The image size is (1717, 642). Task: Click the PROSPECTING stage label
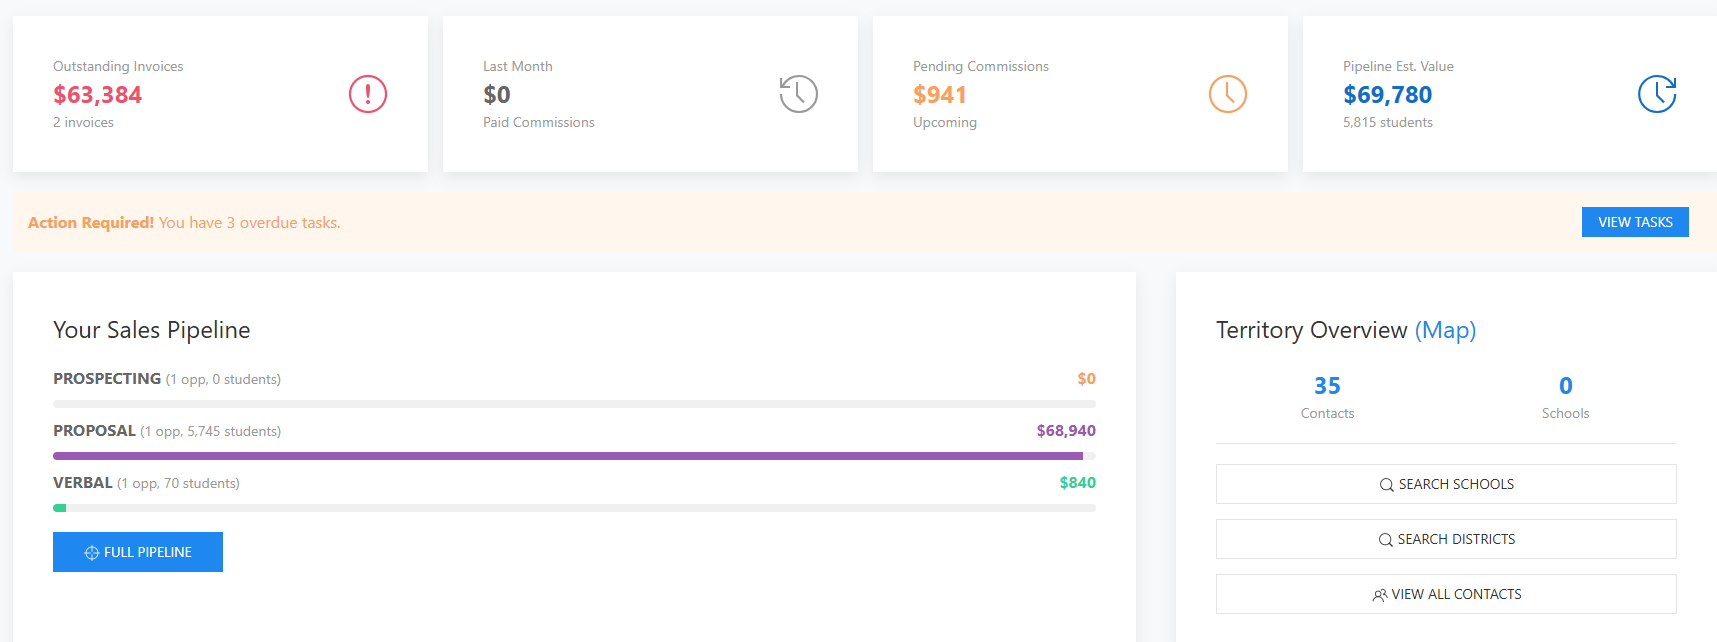coord(107,379)
